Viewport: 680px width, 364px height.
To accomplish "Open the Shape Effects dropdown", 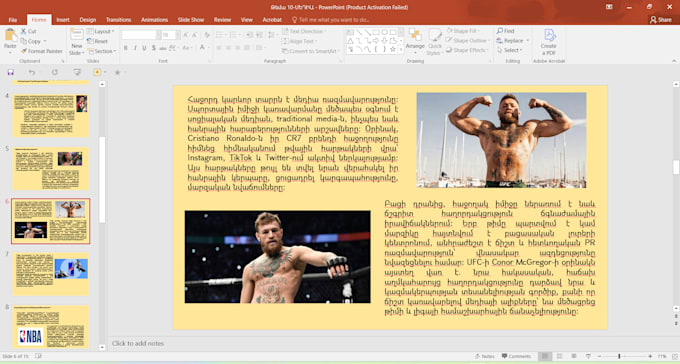I will 467,50.
